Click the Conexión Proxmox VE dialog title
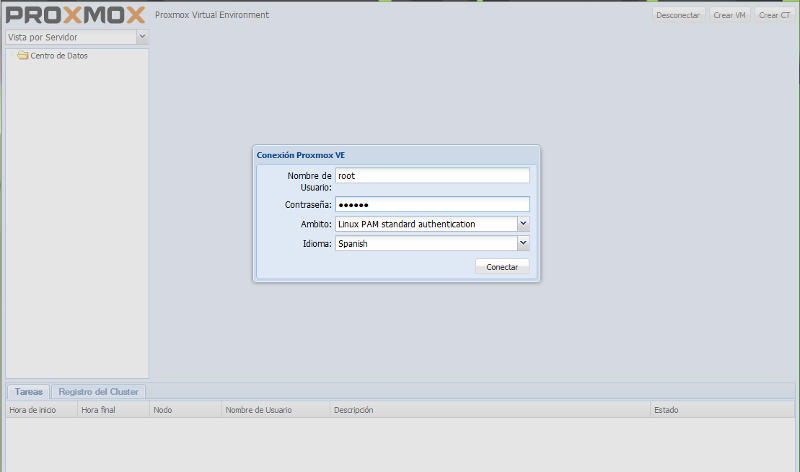This screenshot has height=472, width=800. (x=301, y=155)
